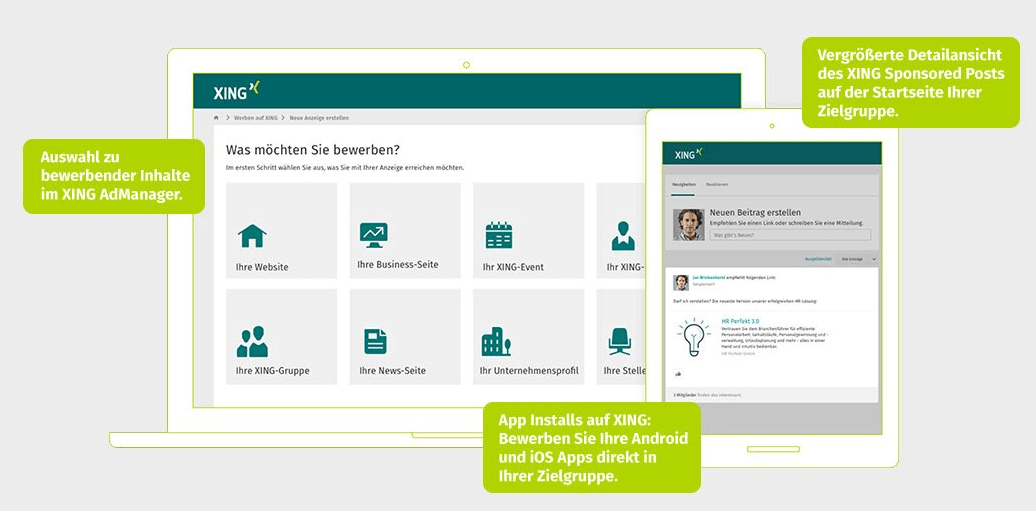This screenshot has height=511, width=1036.
Task: Choose the calendar icon for Ihr XING-Event
Action: tap(499, 235)
